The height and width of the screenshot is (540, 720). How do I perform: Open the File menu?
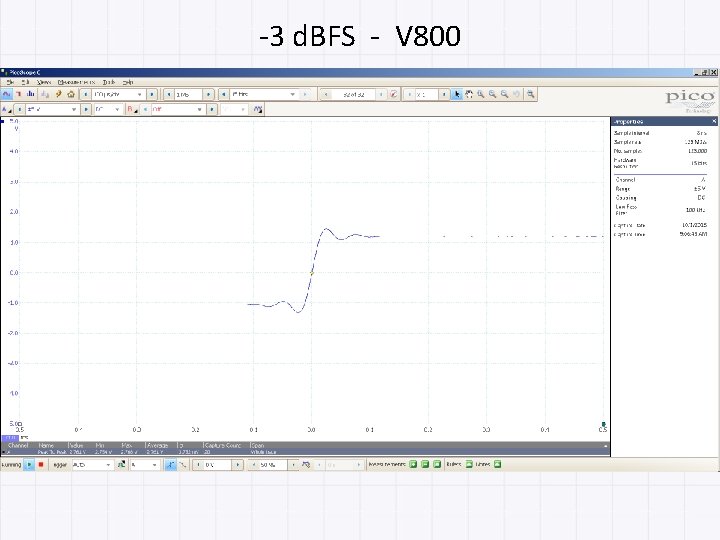click(11, 82)
